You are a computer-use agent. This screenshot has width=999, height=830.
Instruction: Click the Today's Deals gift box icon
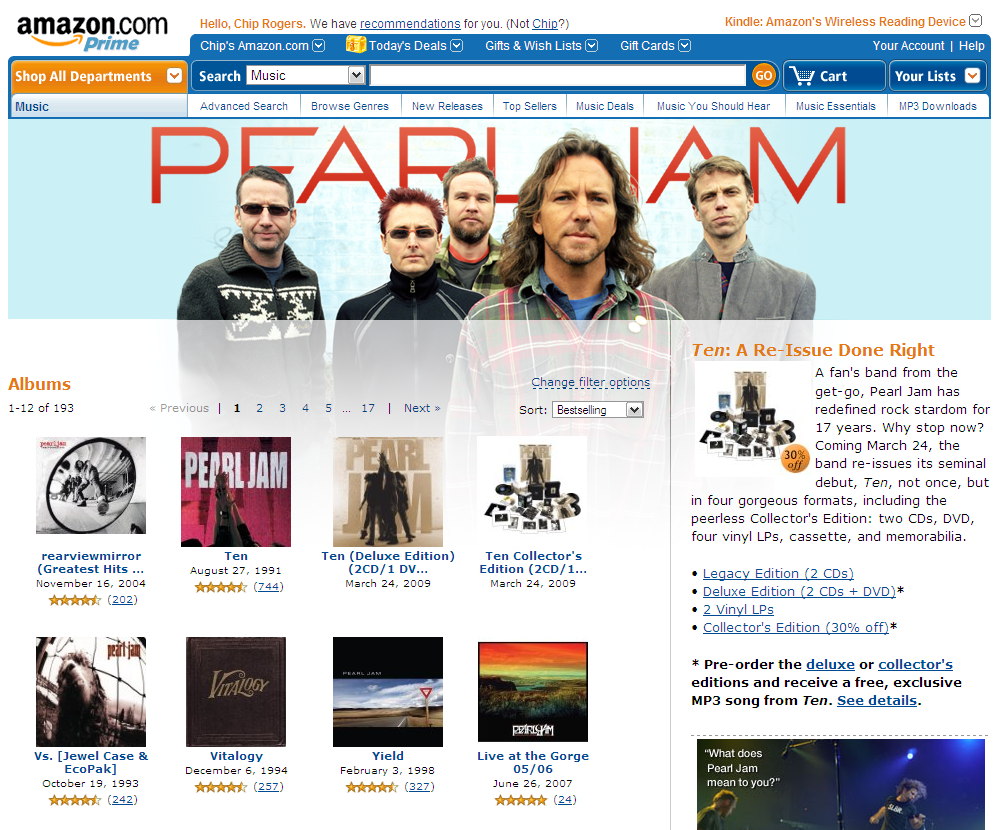[x=356, y=45]
